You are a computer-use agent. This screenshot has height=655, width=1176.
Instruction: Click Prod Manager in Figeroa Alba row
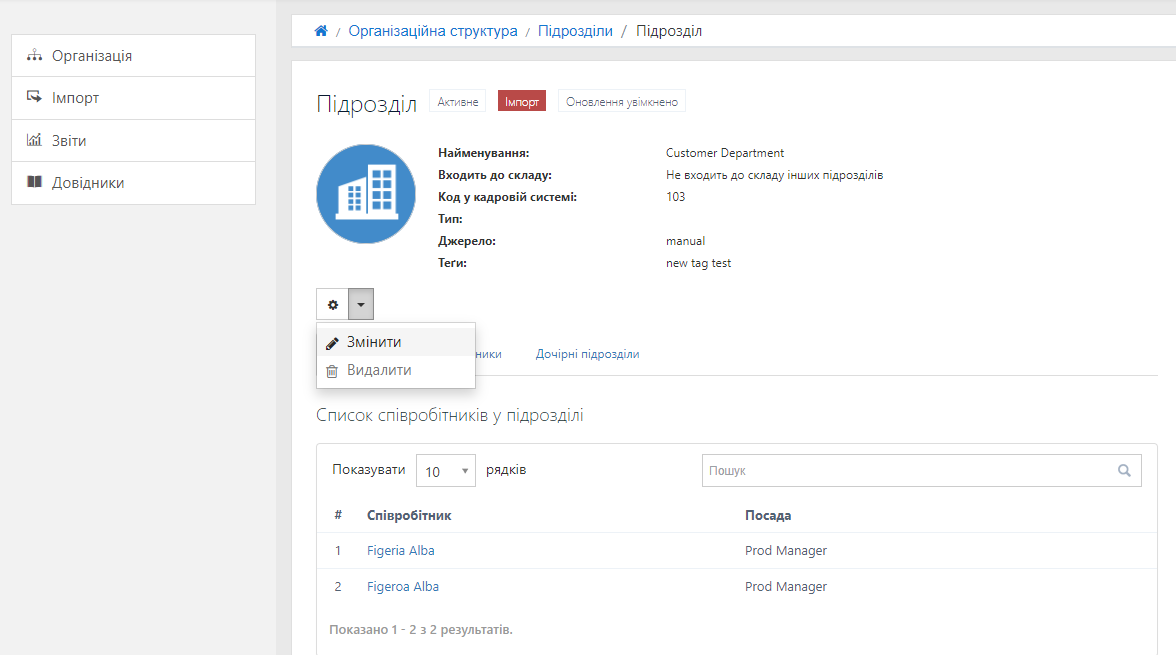786,586
